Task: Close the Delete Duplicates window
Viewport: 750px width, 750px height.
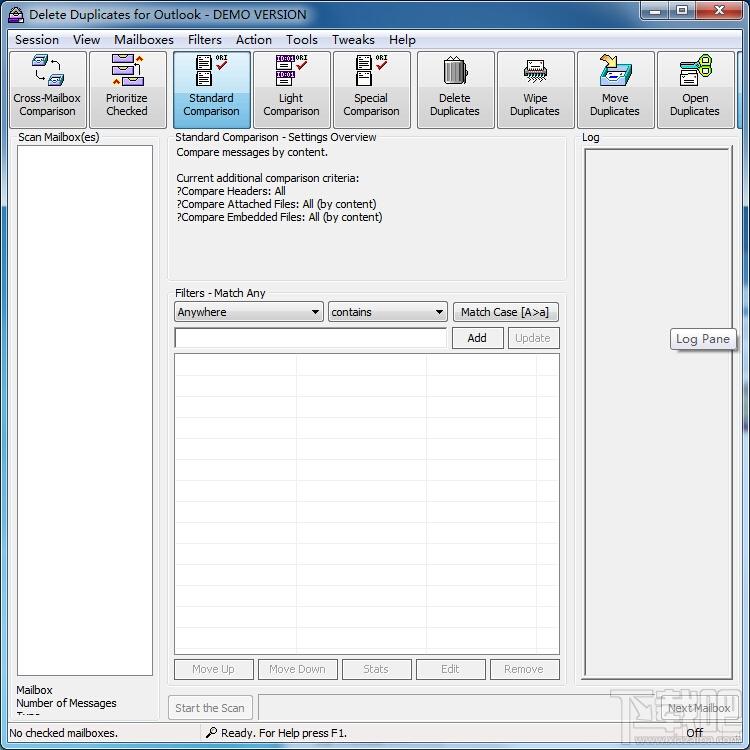Action: [719, 11]
